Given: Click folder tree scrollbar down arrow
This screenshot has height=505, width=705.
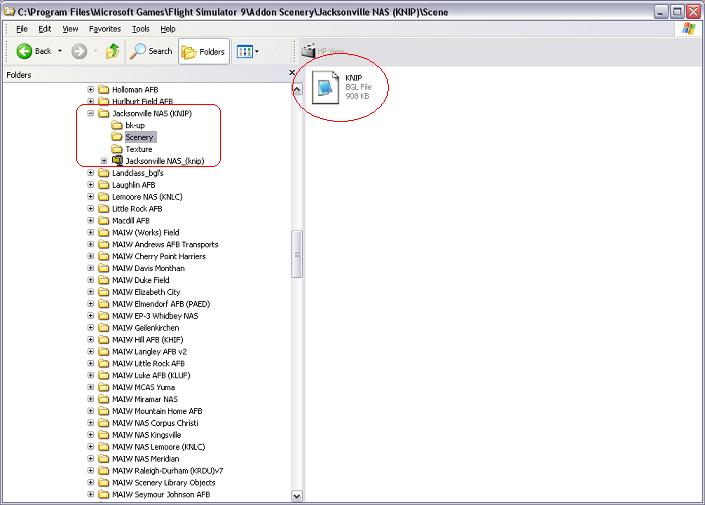Looking at the screenshot, I should tap(297, 496).
